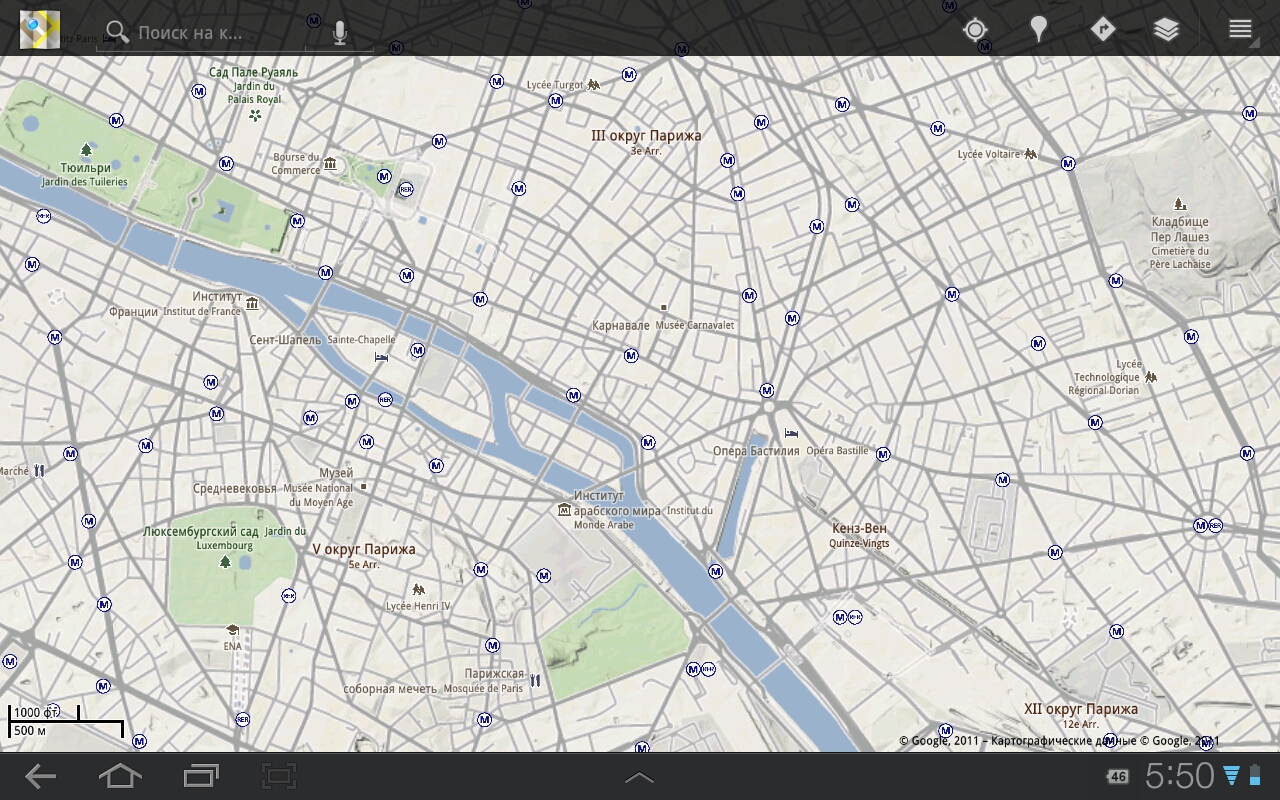Tap the Institut de France building marker
This screenshot has height=800, width=1280.
point(252,303)
